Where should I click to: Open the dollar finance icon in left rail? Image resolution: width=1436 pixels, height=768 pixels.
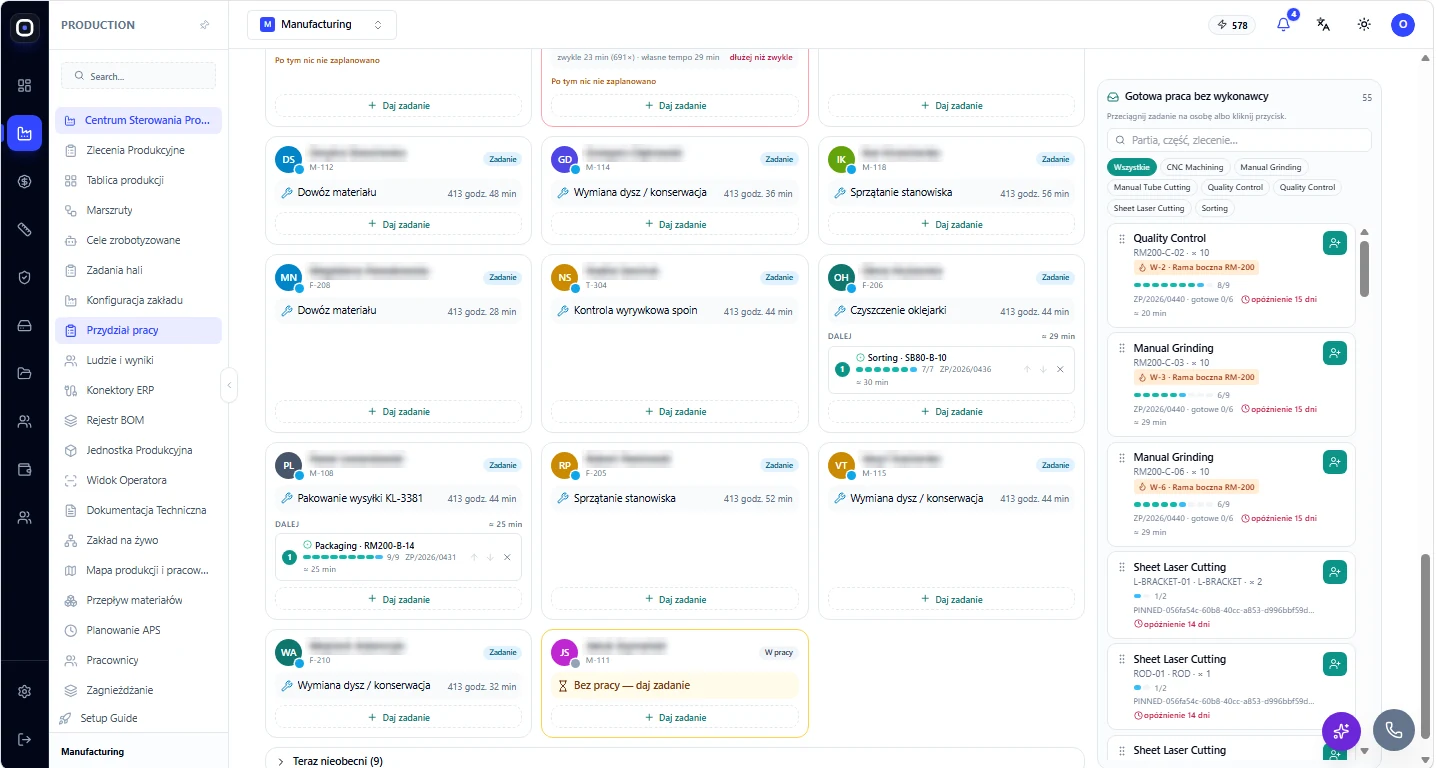[25, 181]
